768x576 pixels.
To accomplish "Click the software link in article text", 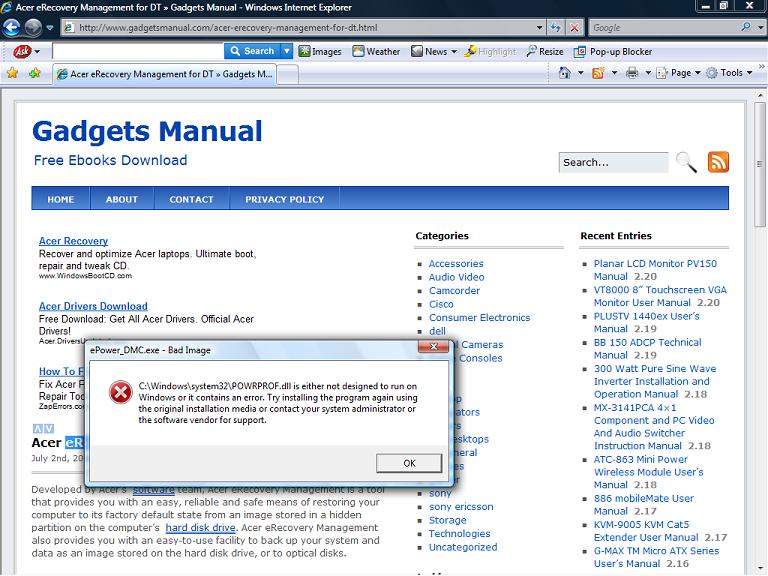I will tap(154, 490).
